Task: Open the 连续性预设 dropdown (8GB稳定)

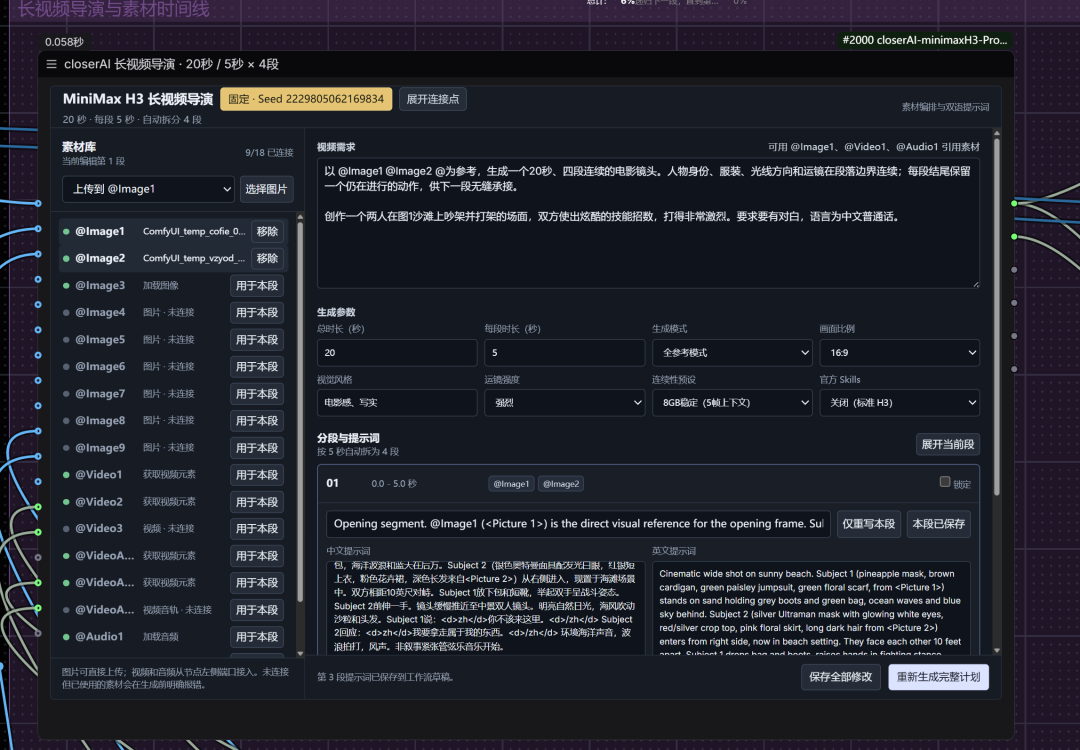Action: [x=732, y=403]
